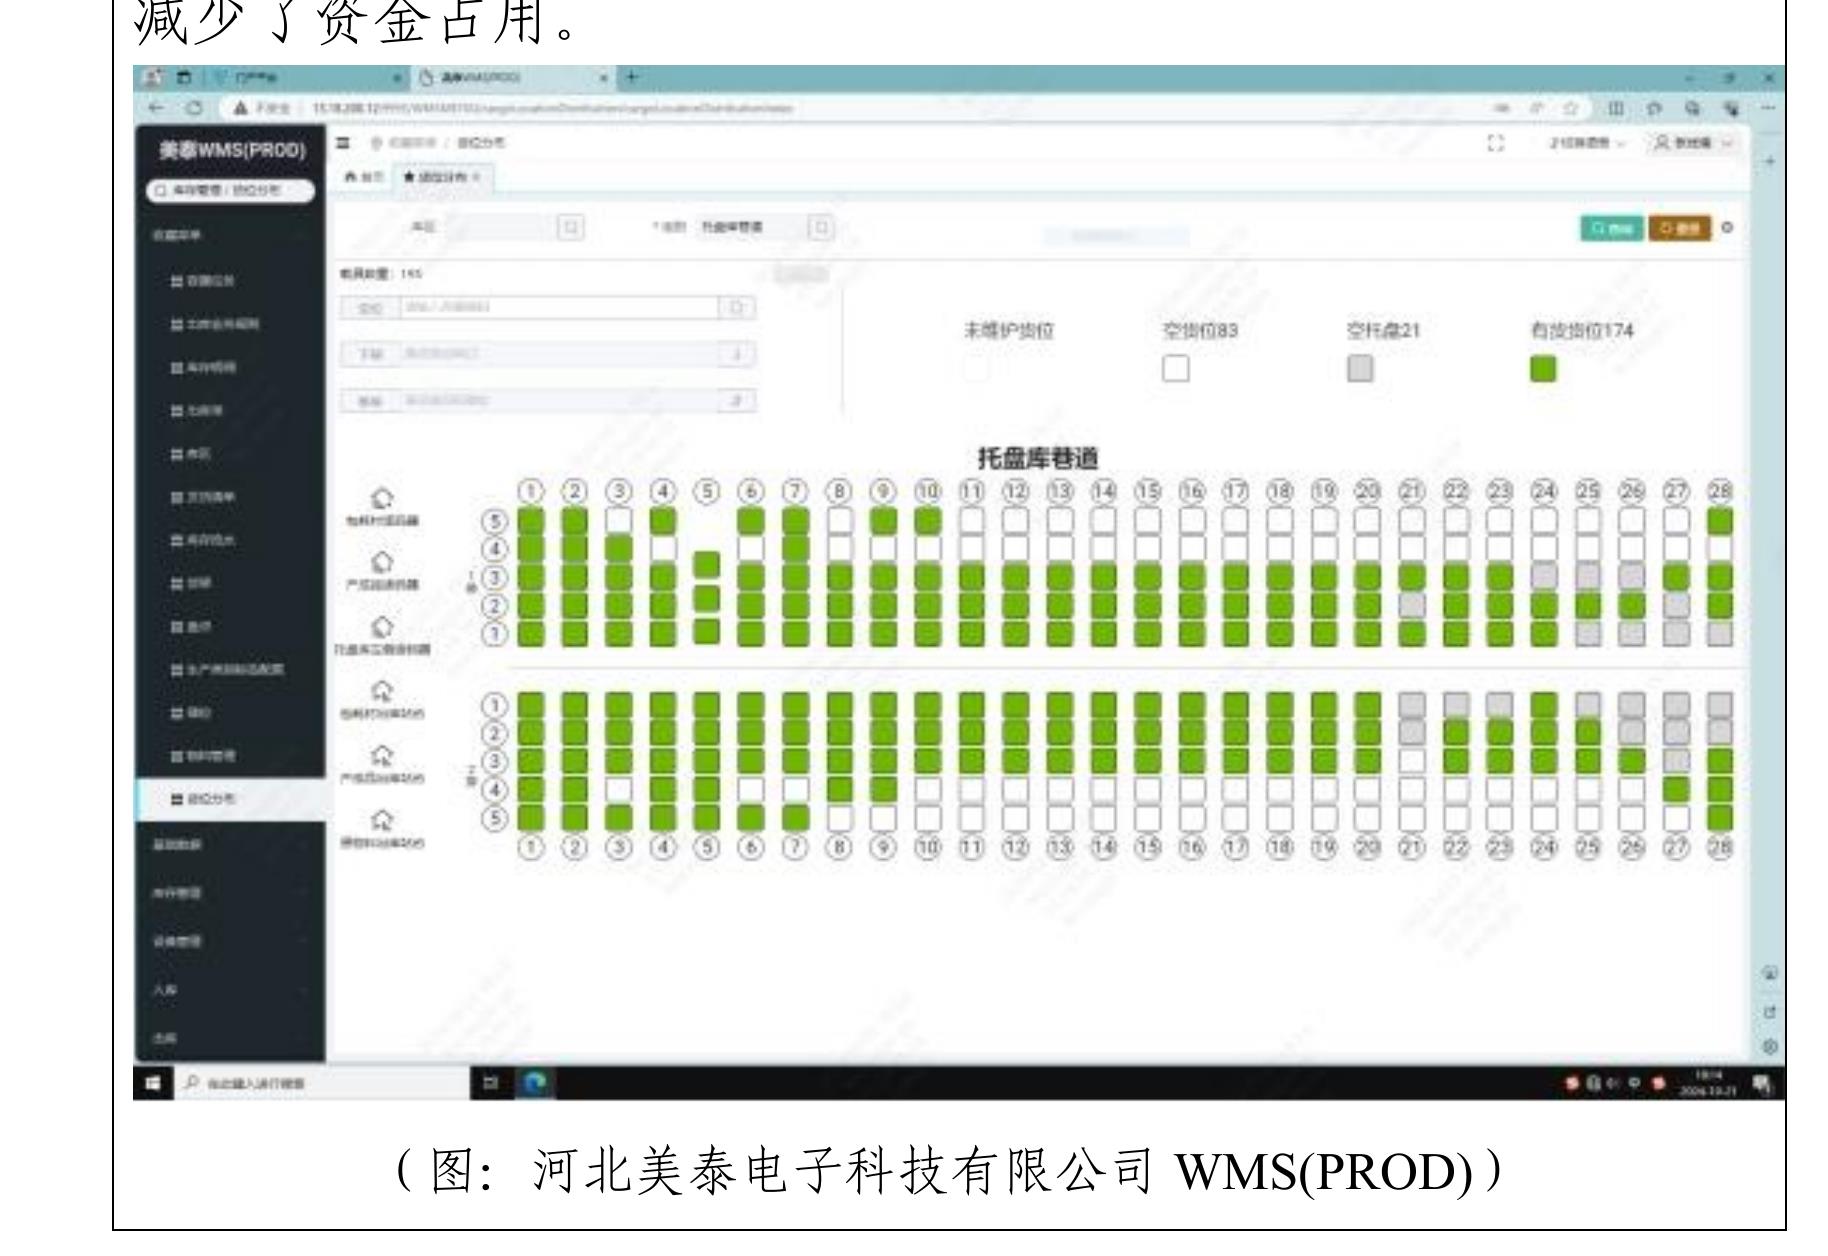
Task: Open lower rack aisle 28 level 5 green slot
Action: pos(1720,818)
